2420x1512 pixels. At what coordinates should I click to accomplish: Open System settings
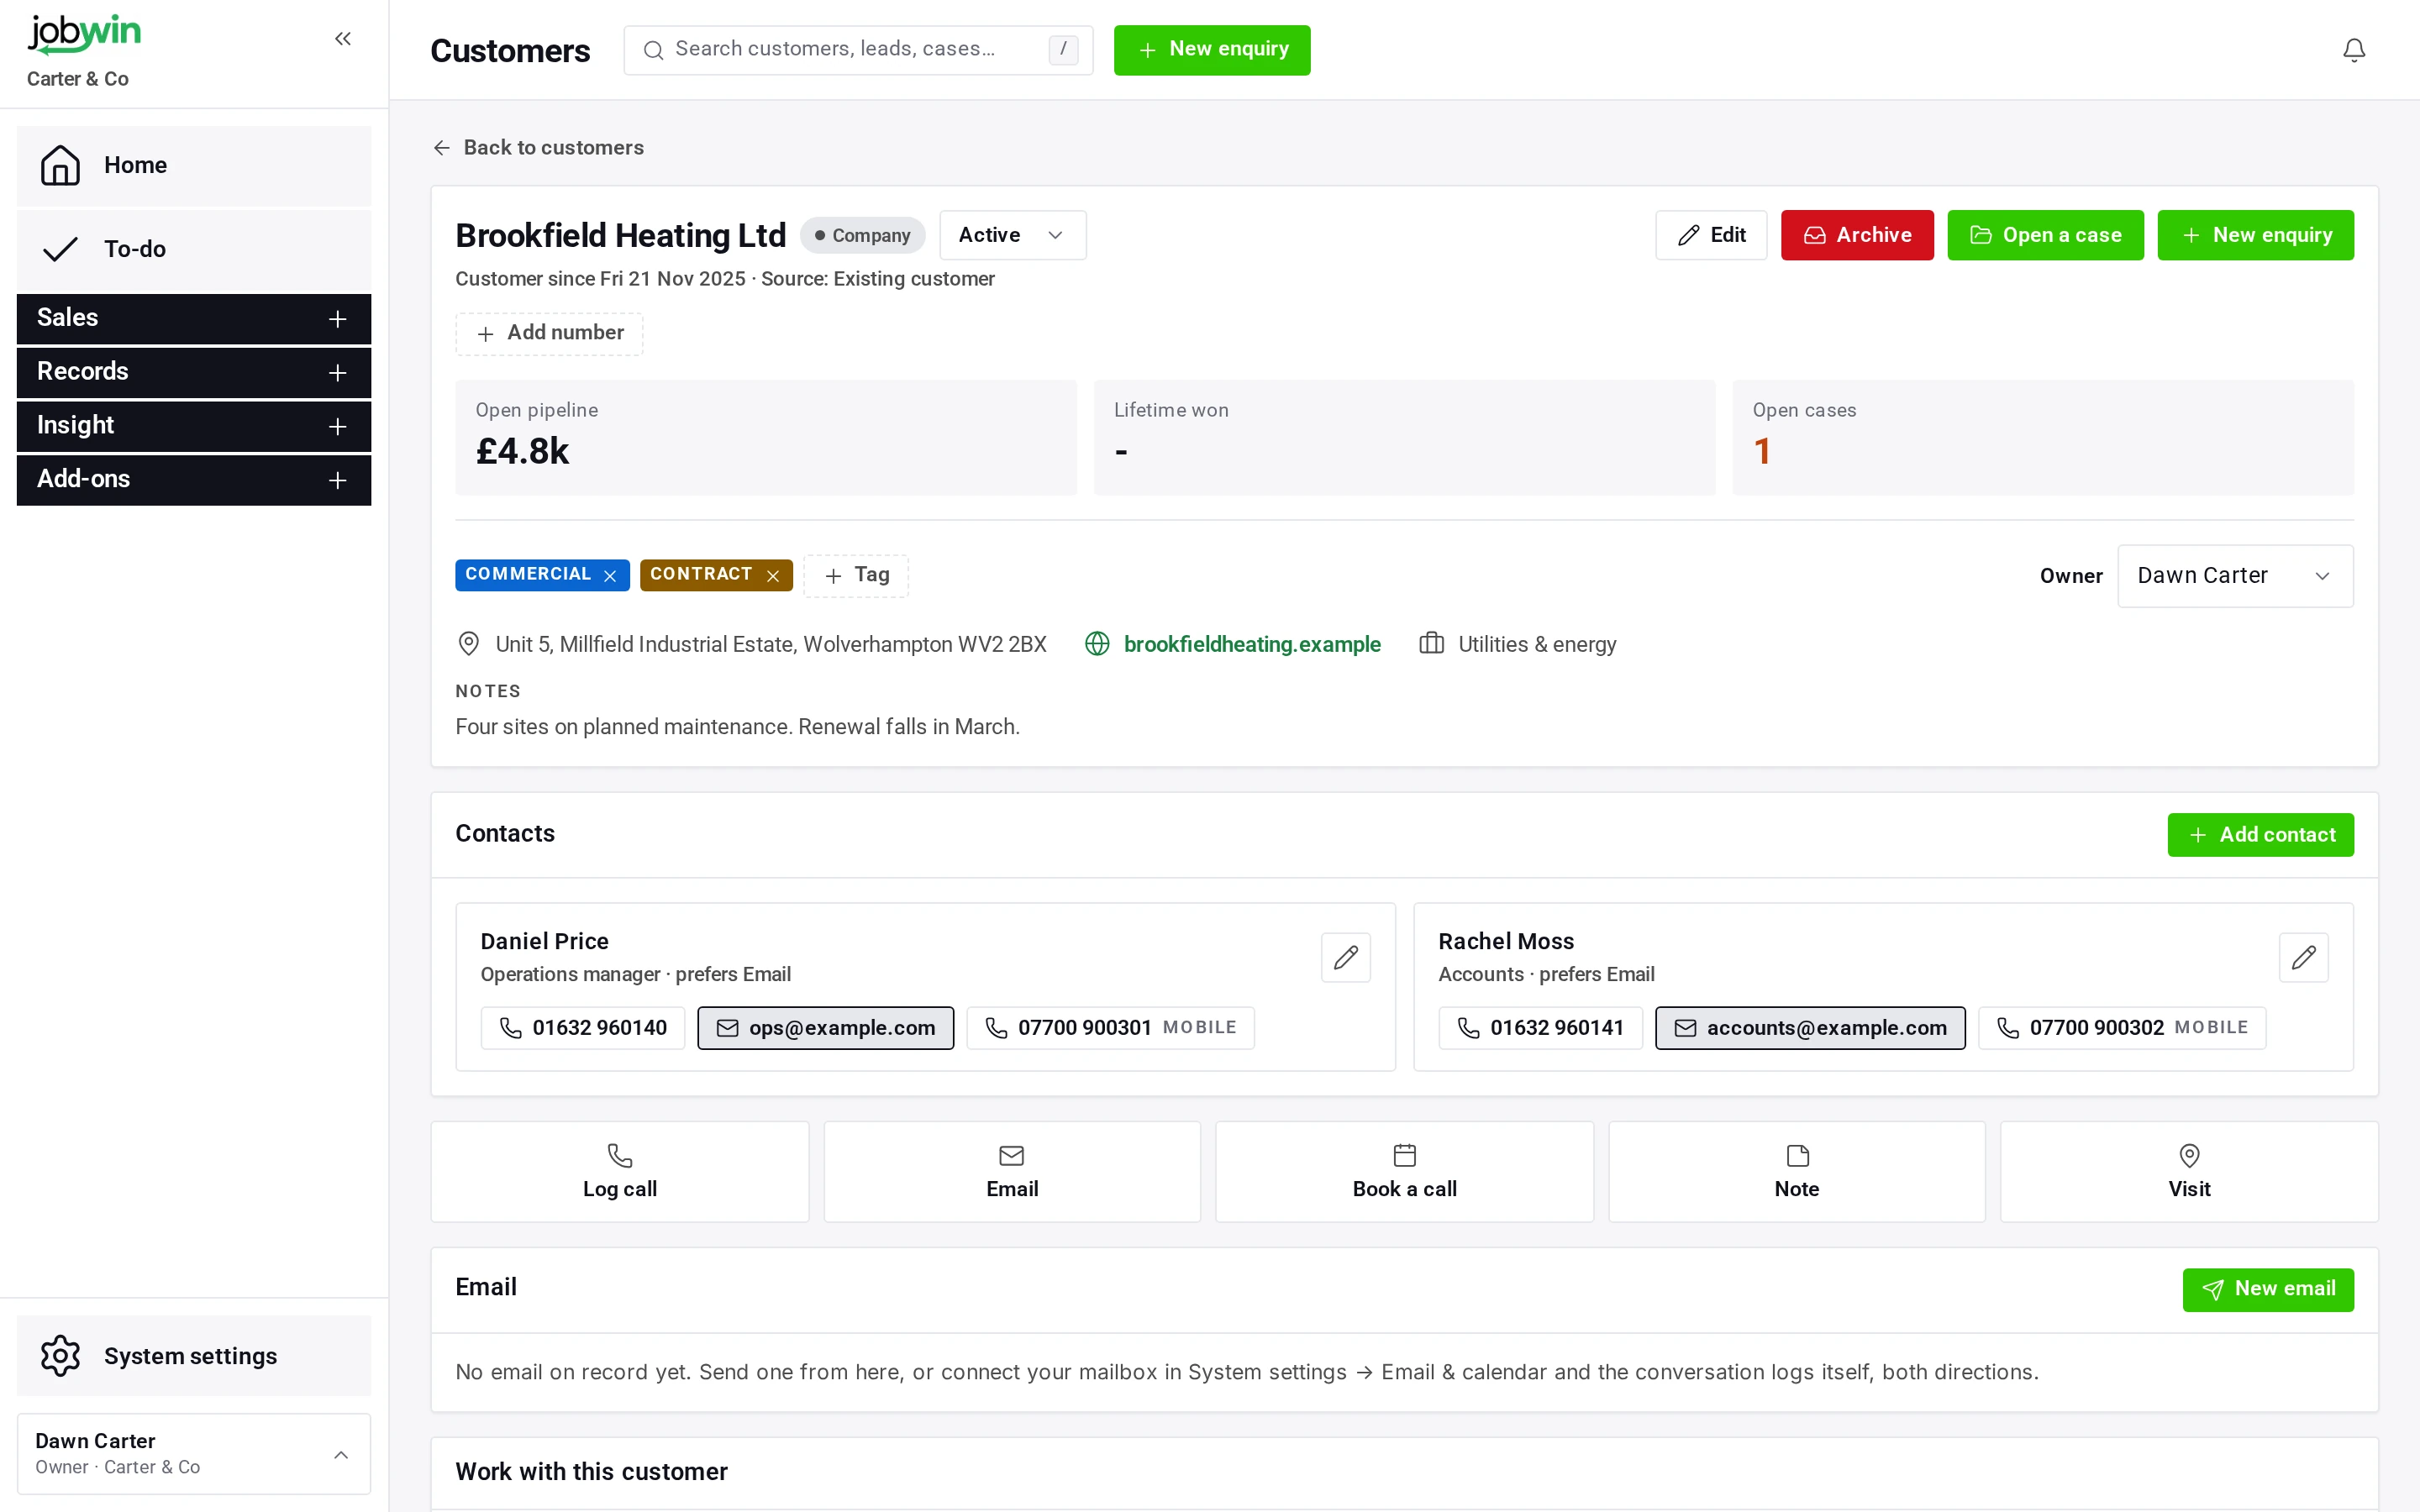click(194, 1356)
